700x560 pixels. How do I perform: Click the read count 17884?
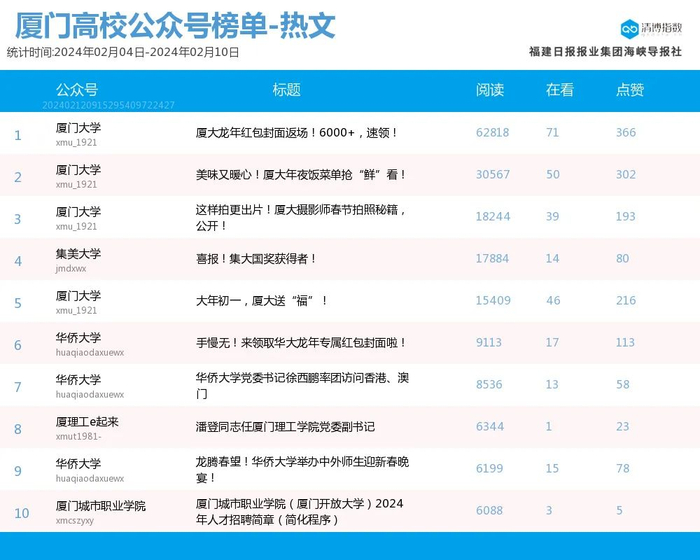[492, 259]
